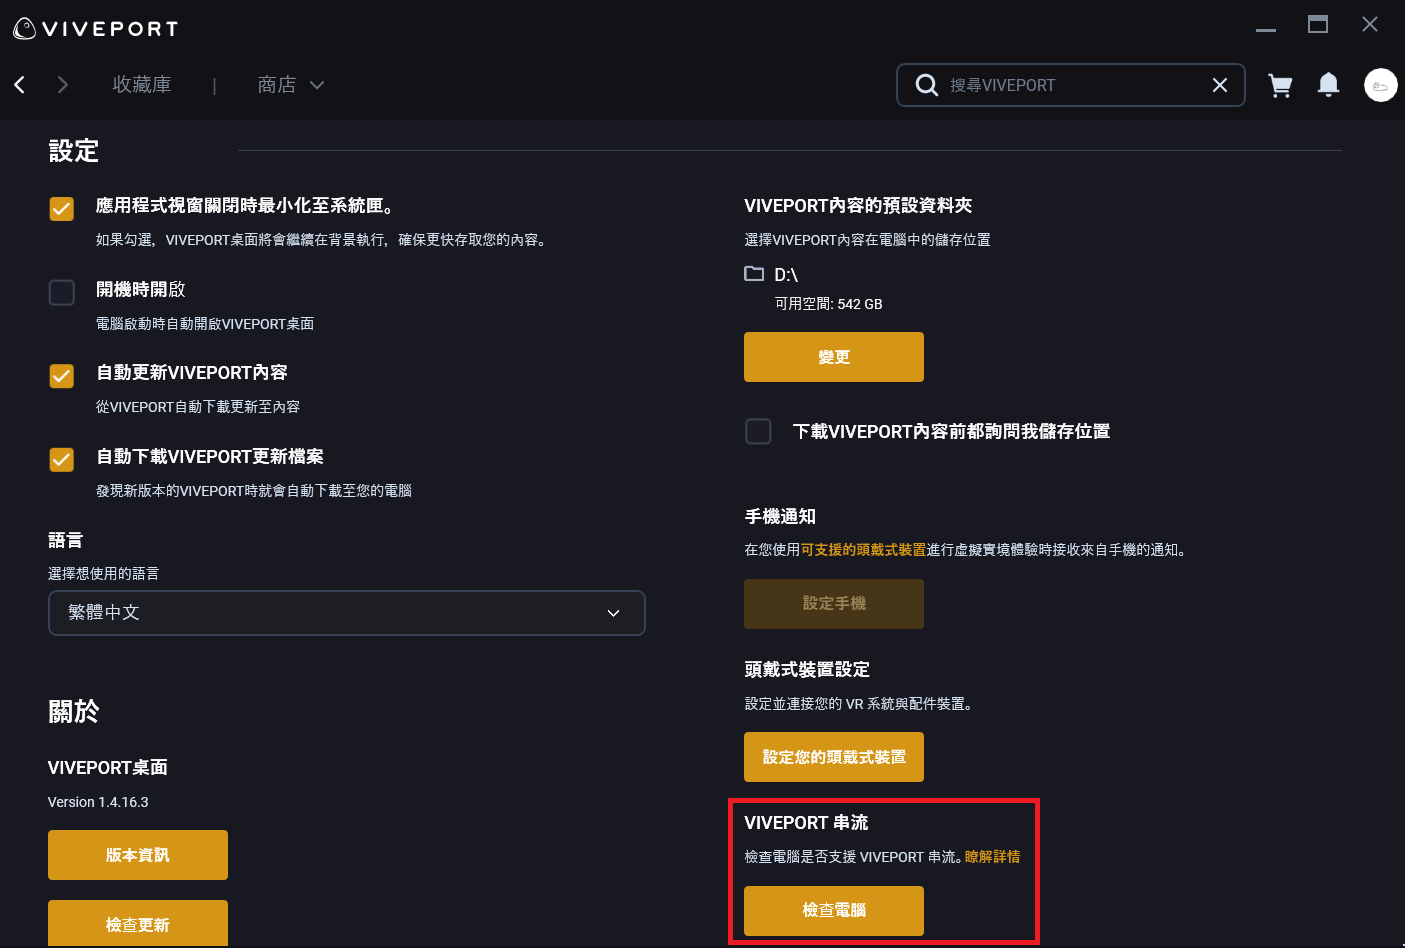Open the 商店 store menu
Viewport: 1405px width, 948px height.
[277, 85]
